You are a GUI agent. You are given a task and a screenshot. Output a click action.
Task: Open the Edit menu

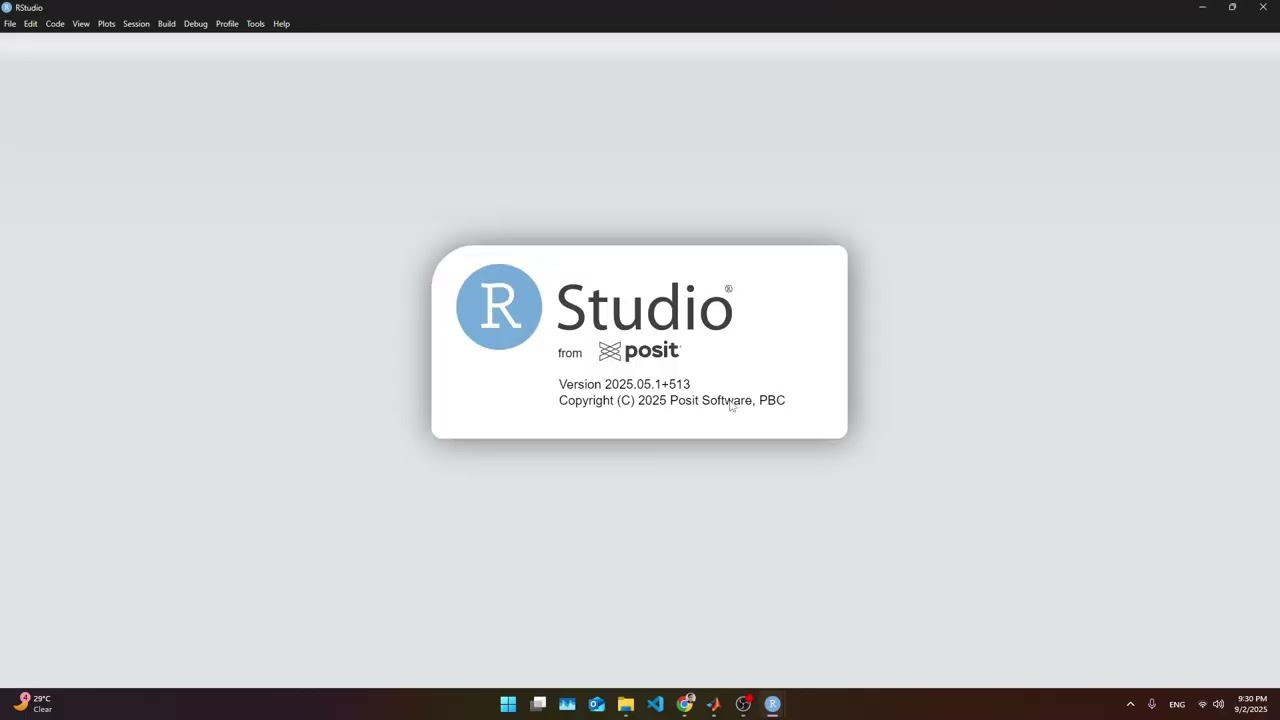point(31,24)
